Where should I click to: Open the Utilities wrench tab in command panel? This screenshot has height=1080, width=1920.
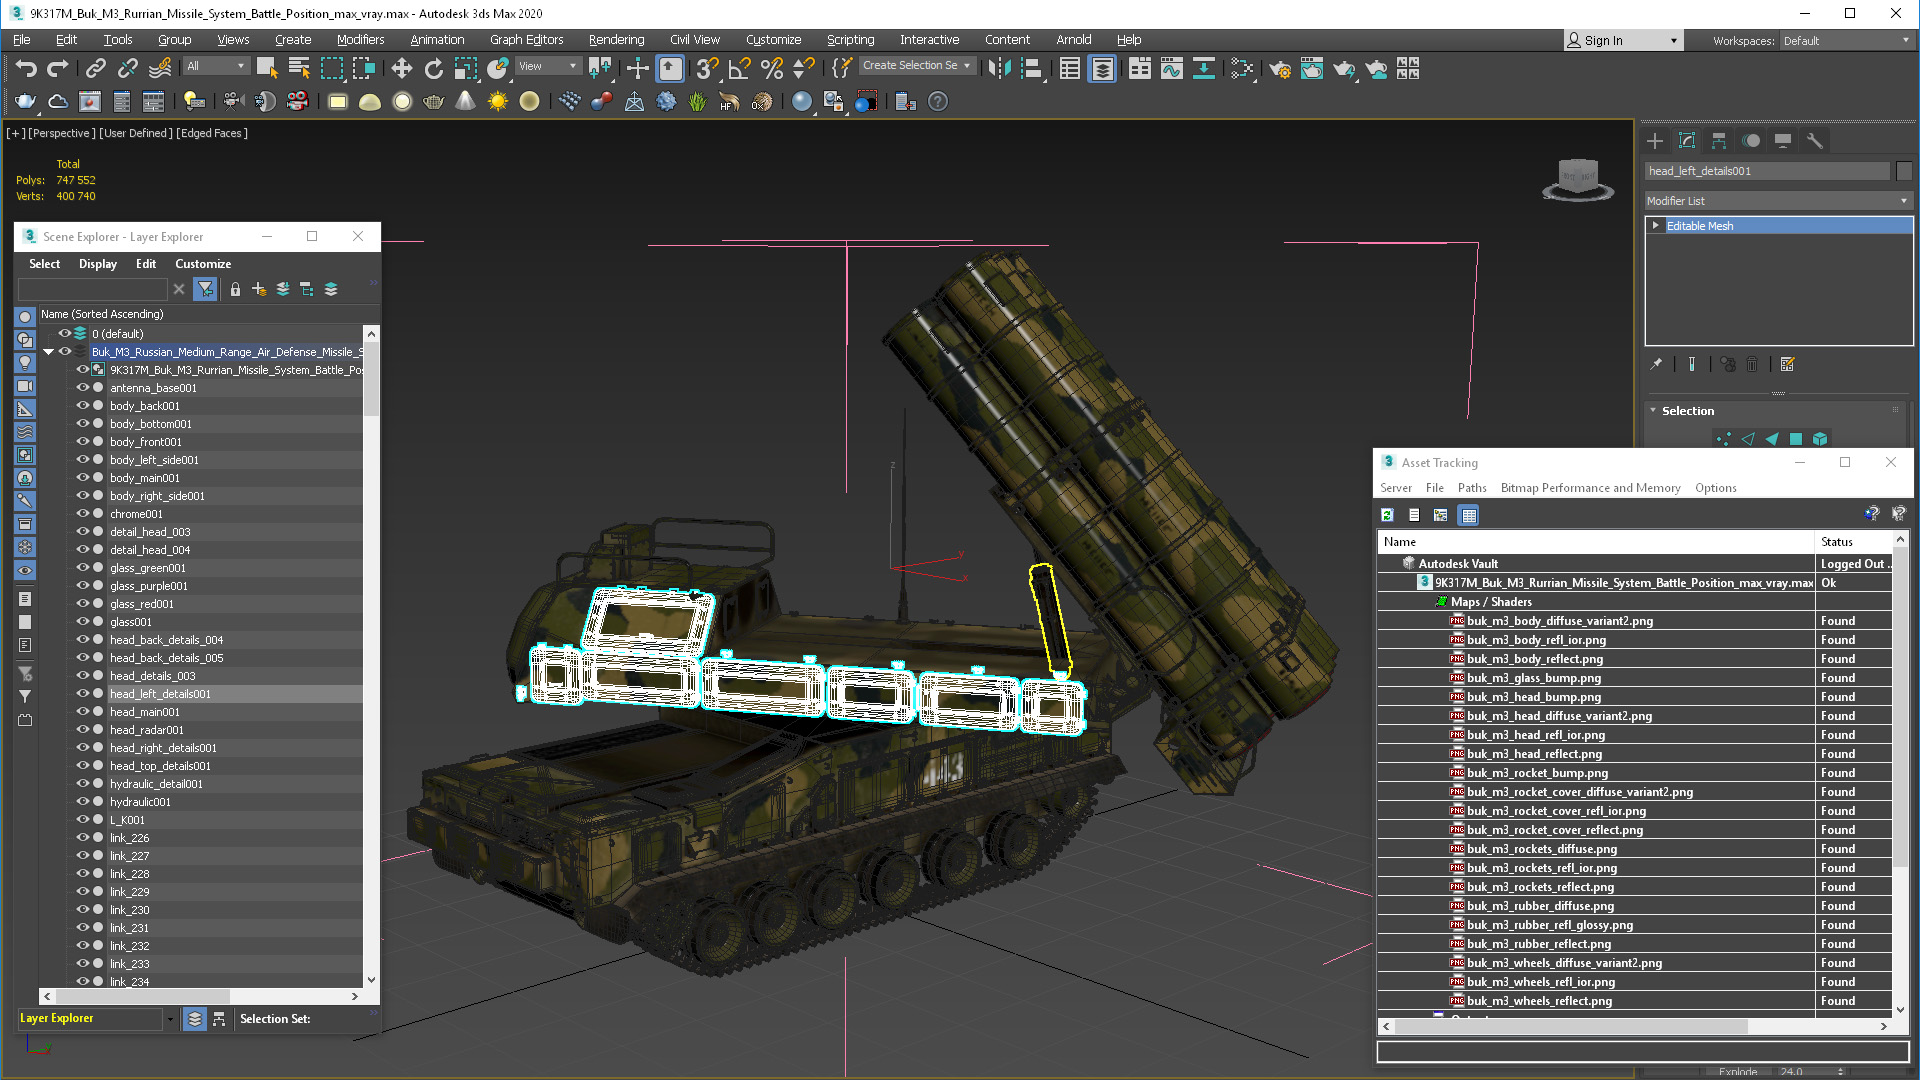click(x=1814, y=141)
